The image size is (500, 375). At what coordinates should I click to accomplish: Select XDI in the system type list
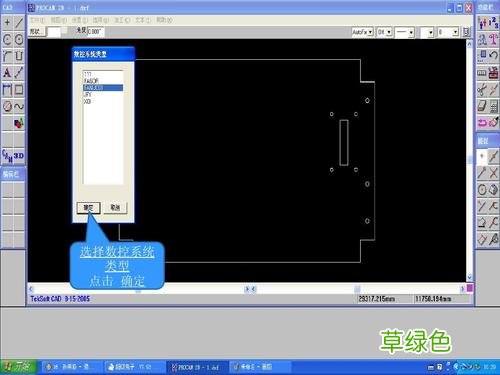click(103, 101)
